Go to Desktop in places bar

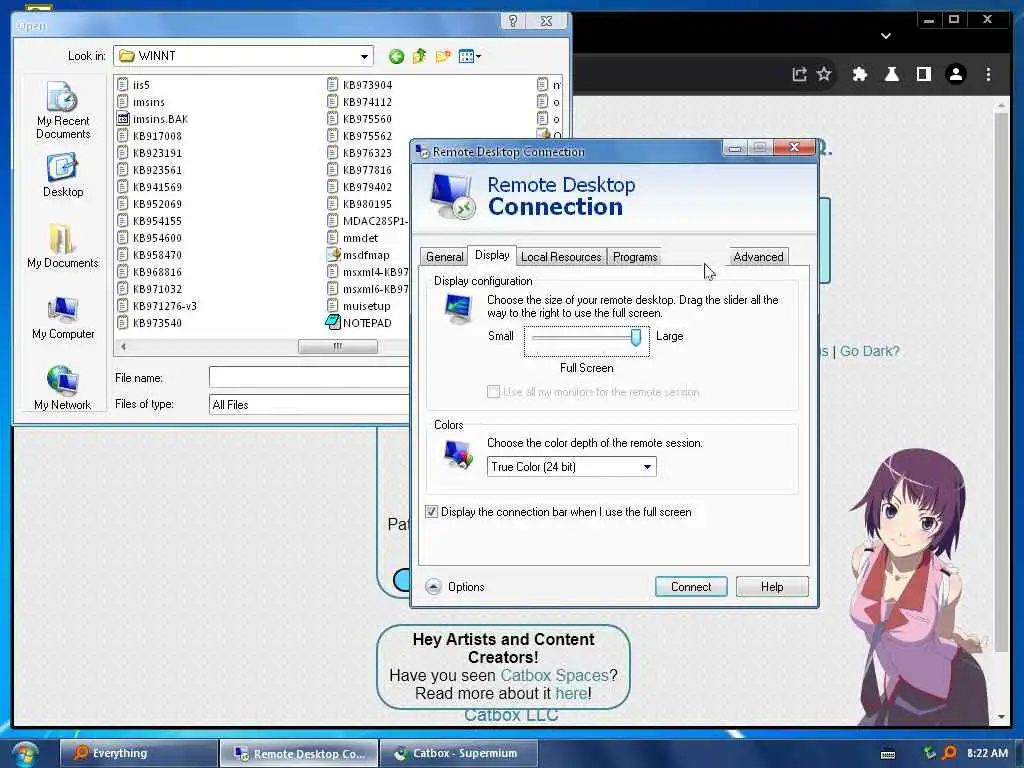[63, 175]
